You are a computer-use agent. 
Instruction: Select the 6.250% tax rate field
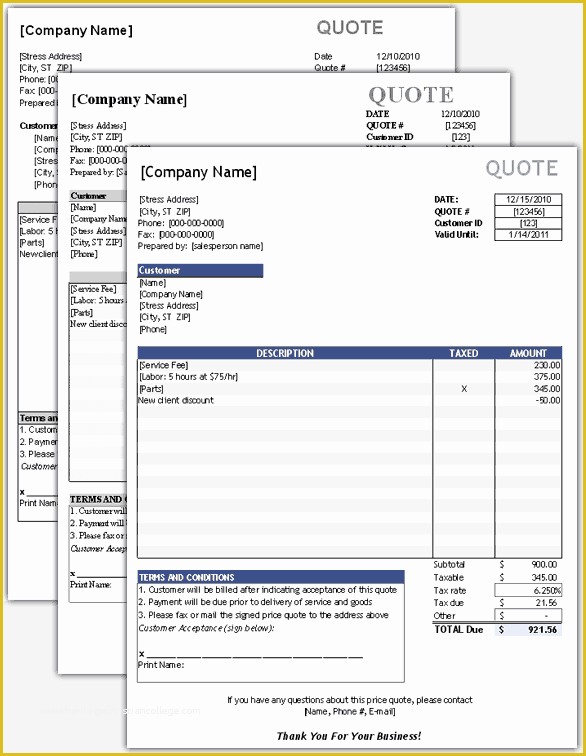[x=528, y=590]
